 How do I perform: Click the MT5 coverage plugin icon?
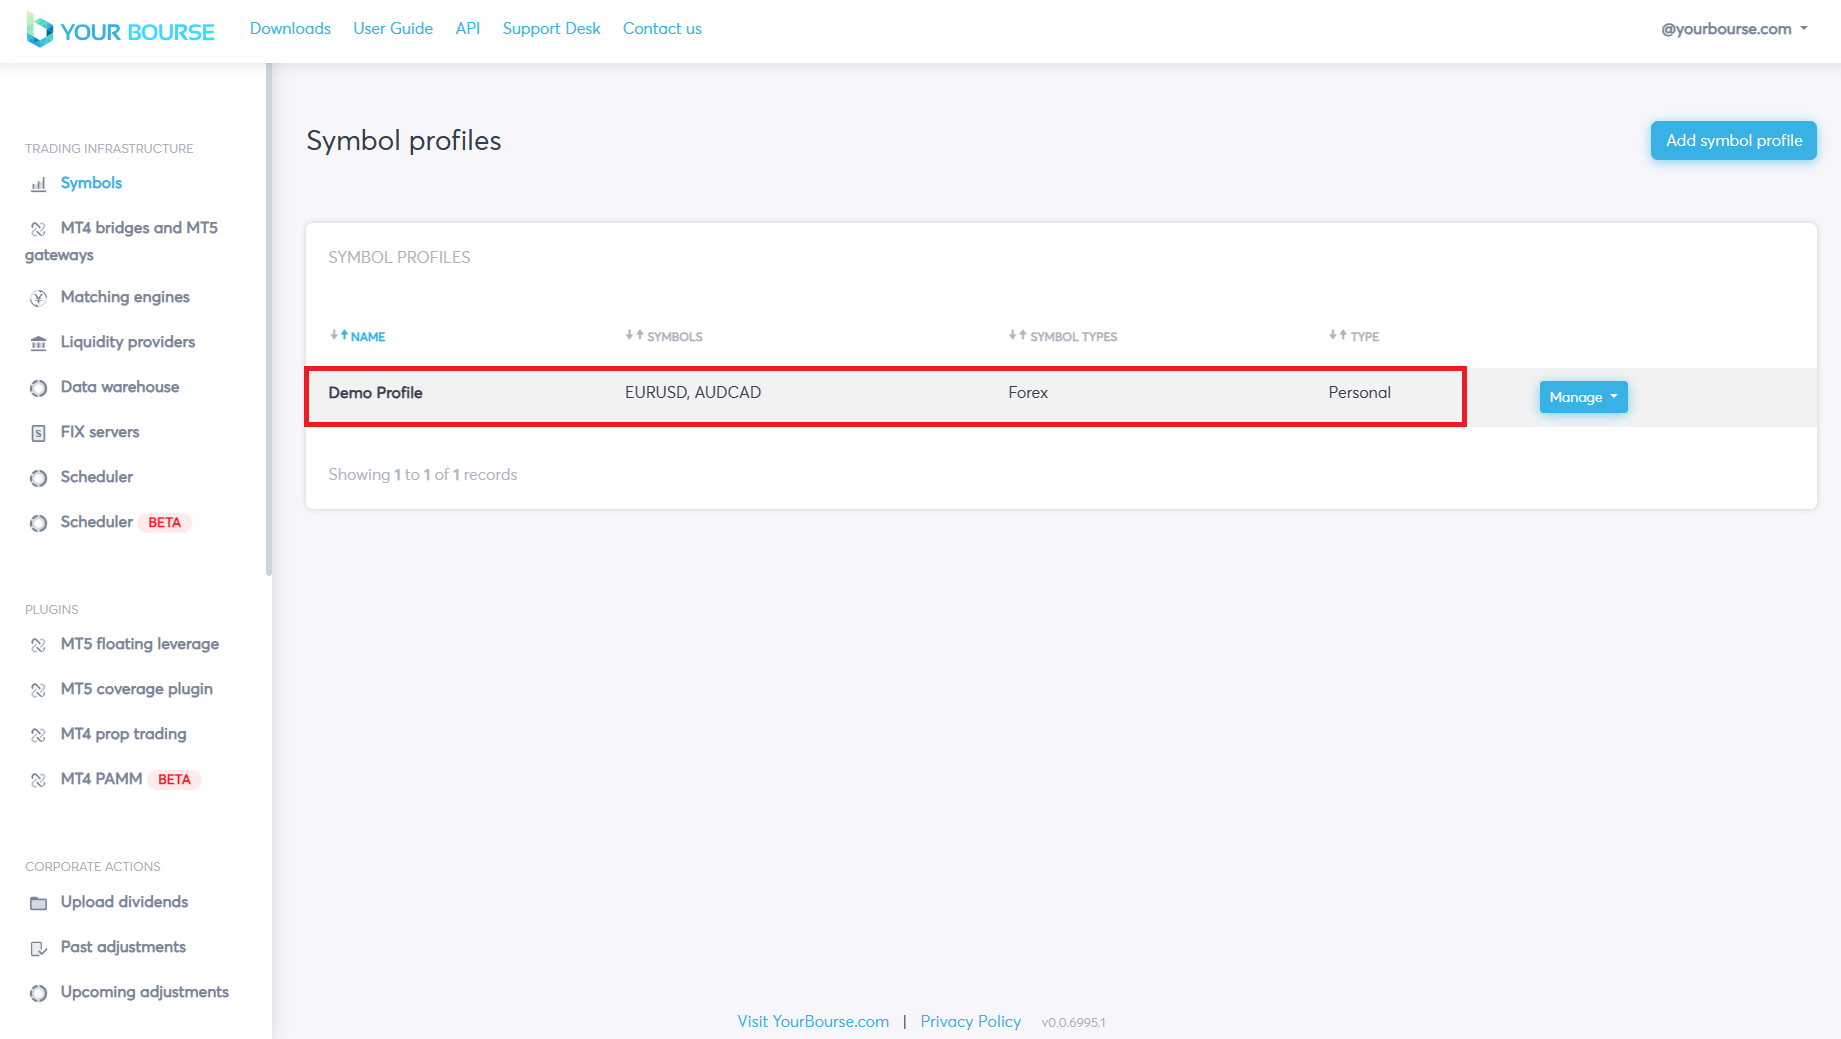tap(38, 690)
